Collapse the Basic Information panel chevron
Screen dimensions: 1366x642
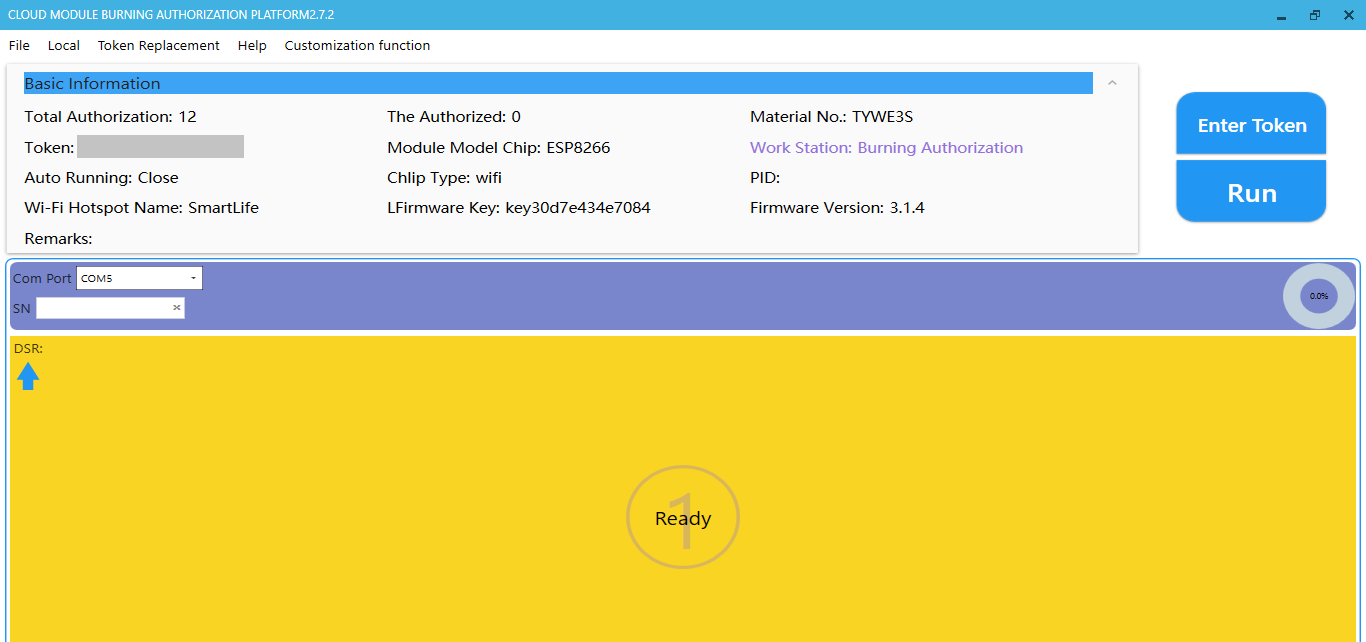coord(1112,83)
